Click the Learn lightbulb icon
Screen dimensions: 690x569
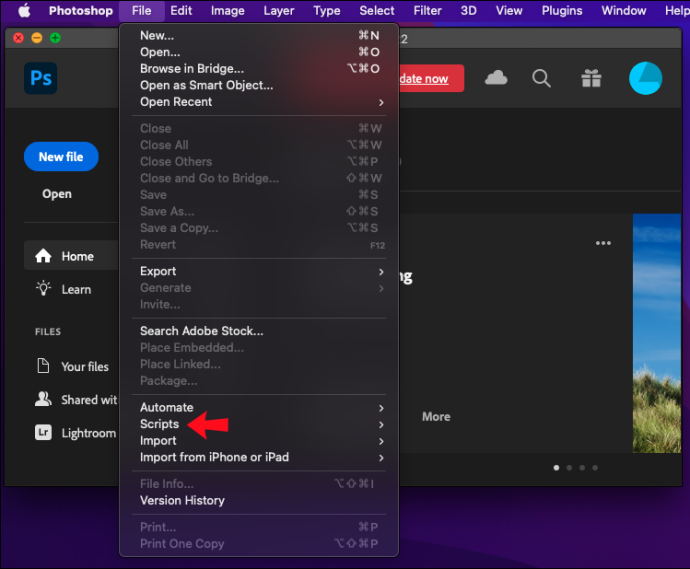click(43, 289)
